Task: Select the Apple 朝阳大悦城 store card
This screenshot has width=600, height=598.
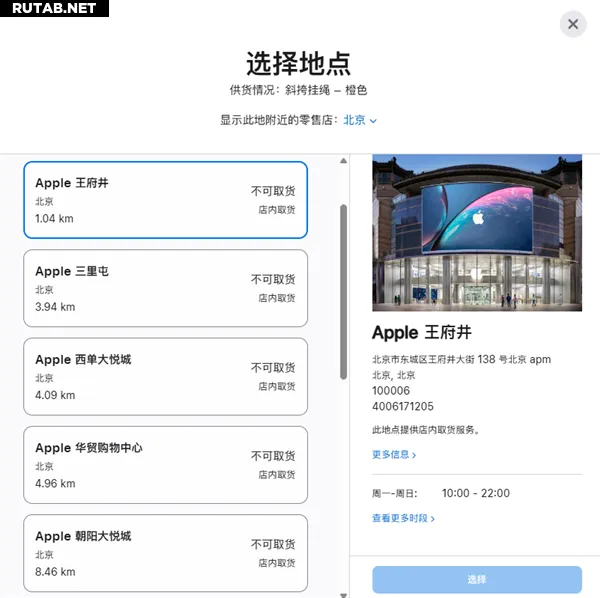Action: pos(165,553)
